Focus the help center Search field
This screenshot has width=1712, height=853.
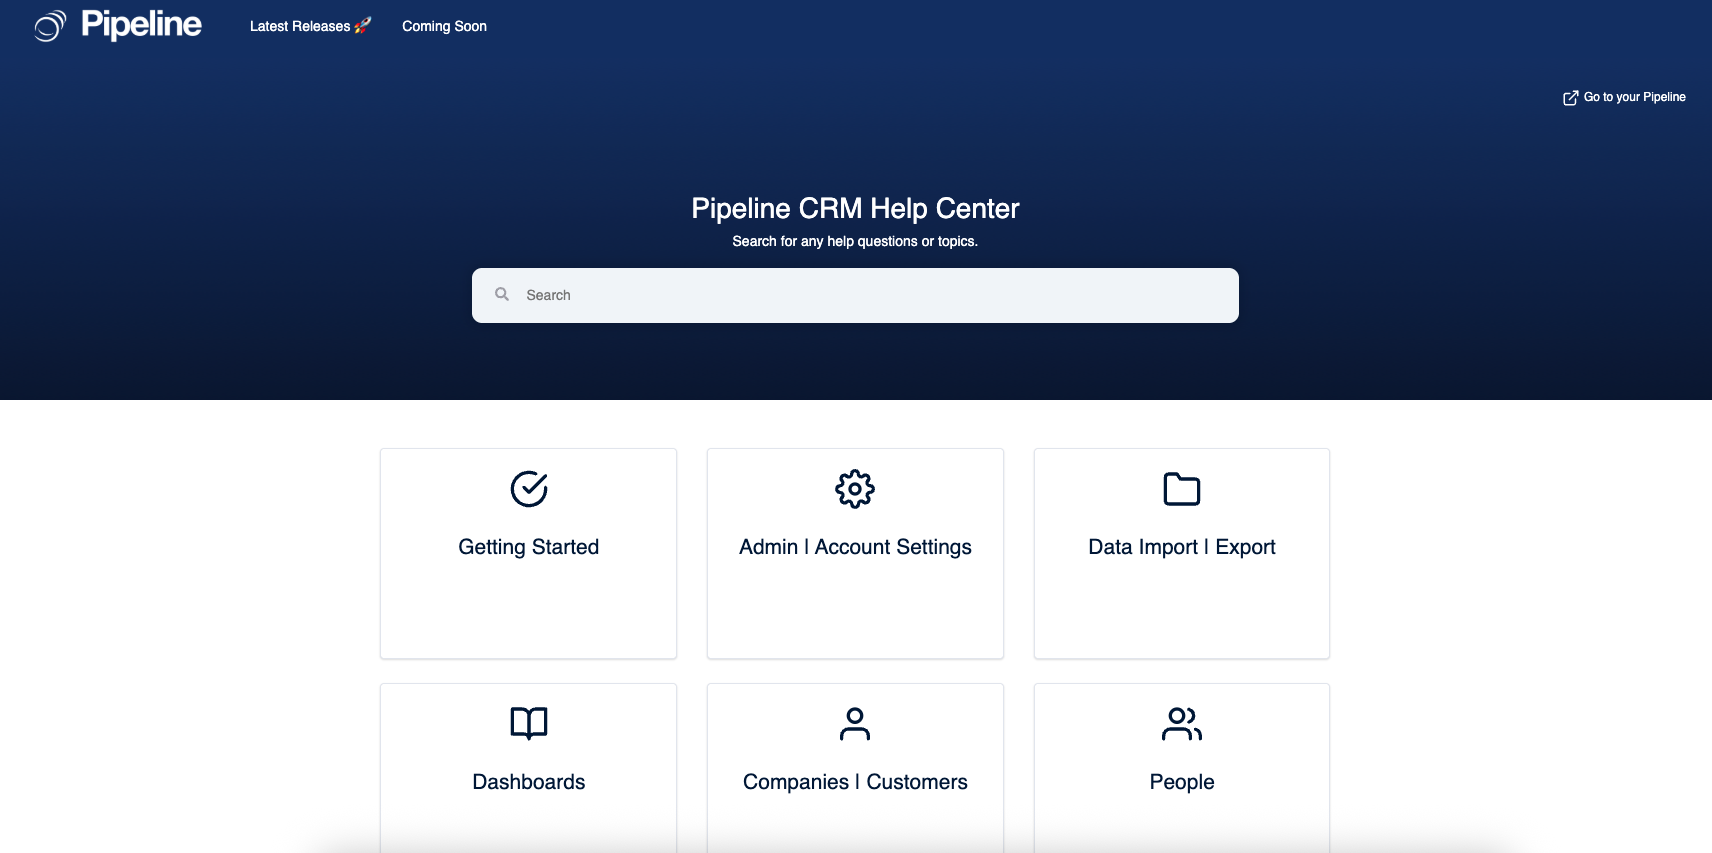(855, 295)
